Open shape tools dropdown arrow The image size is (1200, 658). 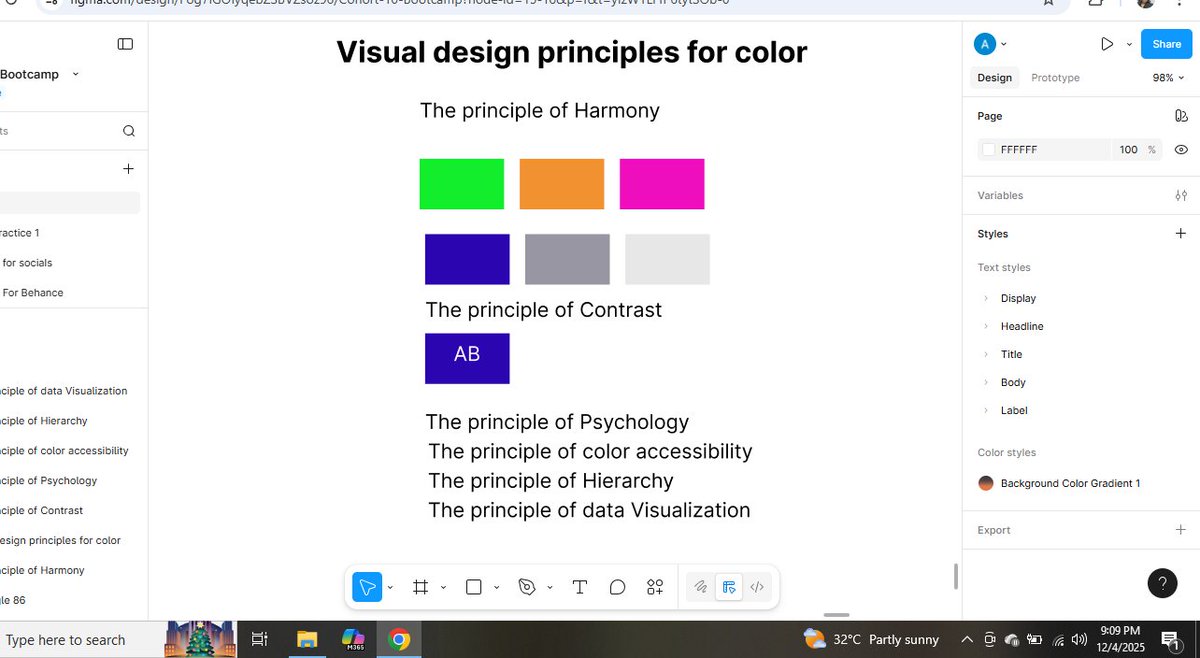[x=497, y=588]
